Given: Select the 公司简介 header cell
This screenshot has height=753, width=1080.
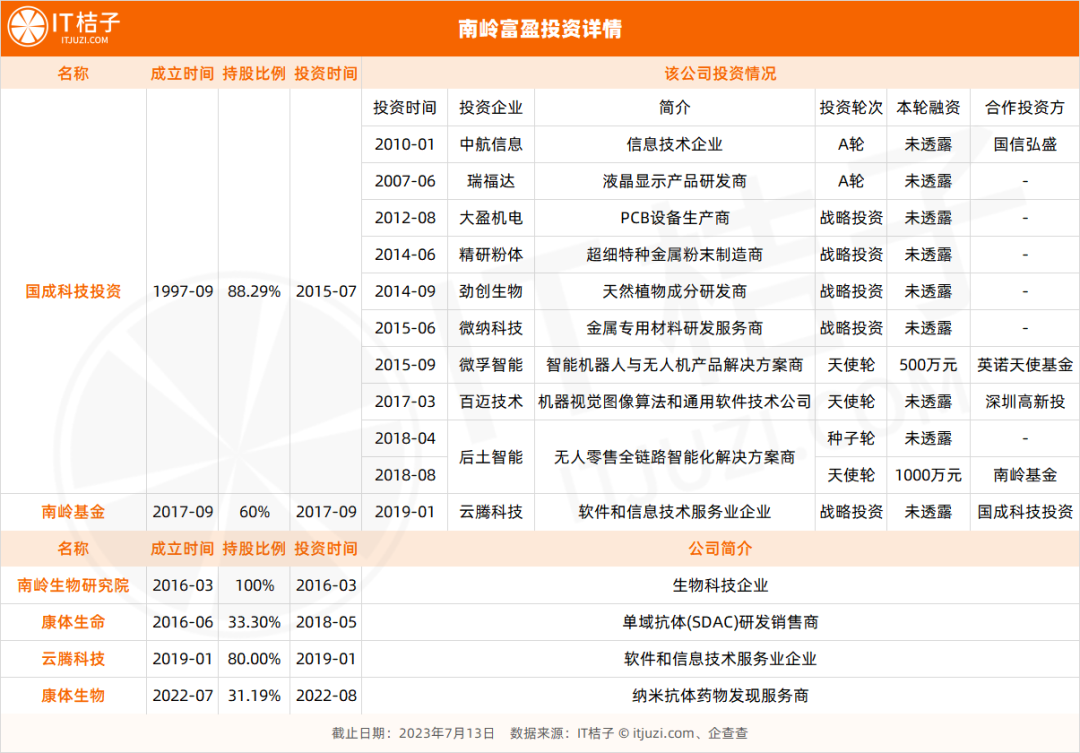Looking at the screenshot, I should coord(720,548).
